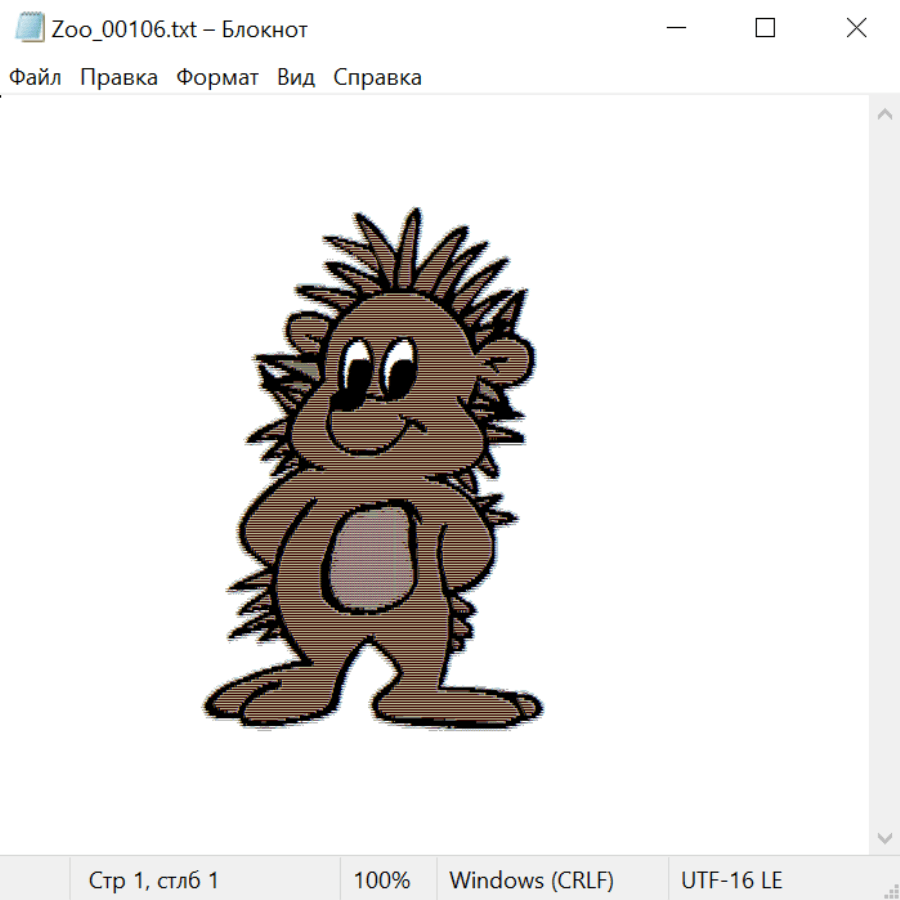Open the Вид menu

[x=296, y=78]
